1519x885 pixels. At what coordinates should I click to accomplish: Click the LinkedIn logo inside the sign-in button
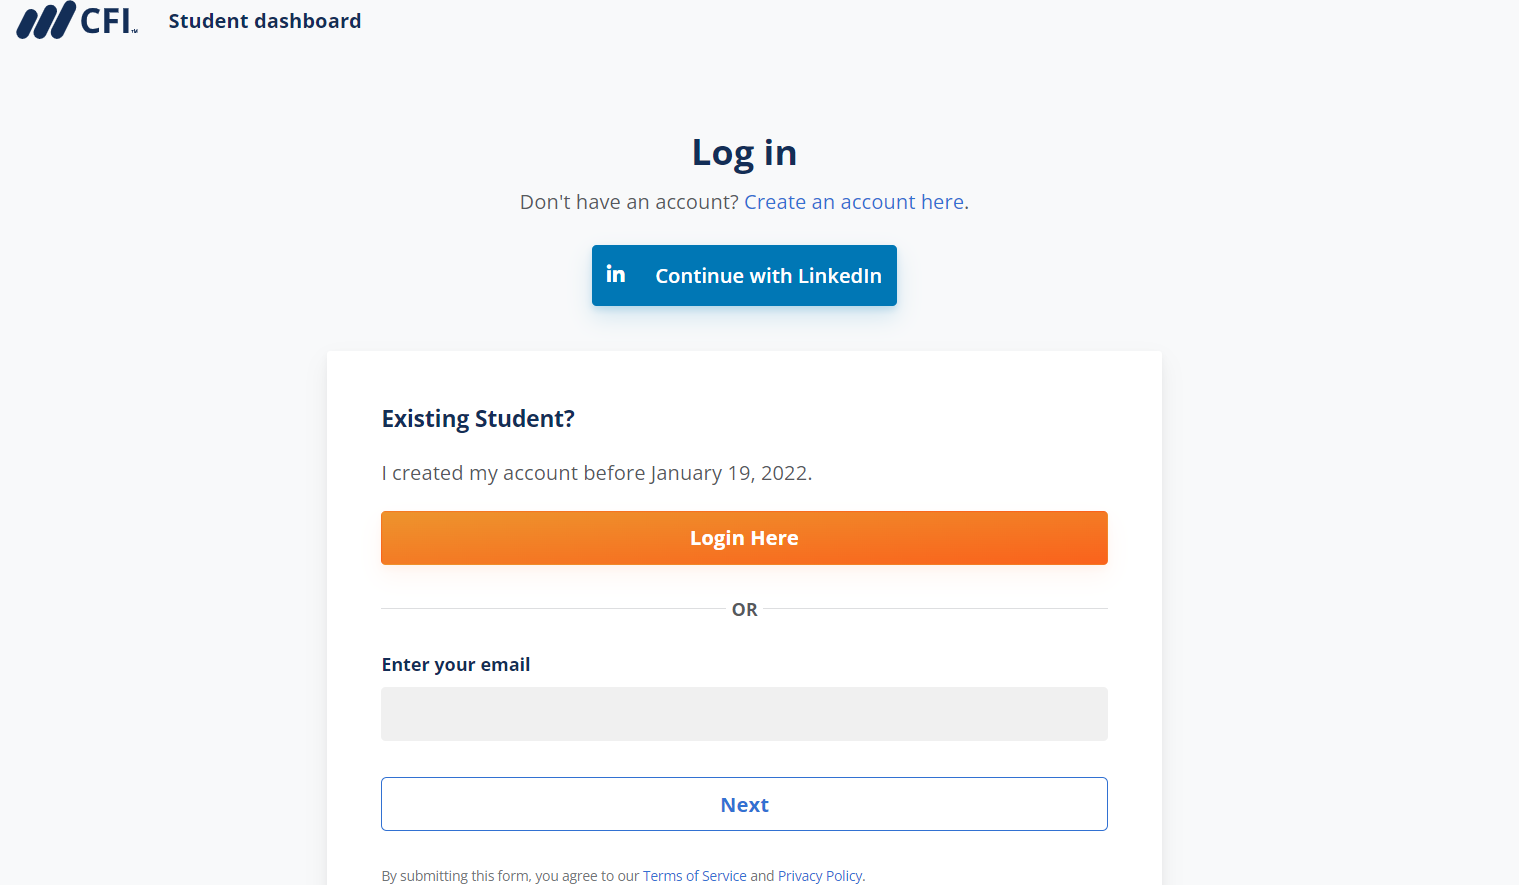coord(616,274)
